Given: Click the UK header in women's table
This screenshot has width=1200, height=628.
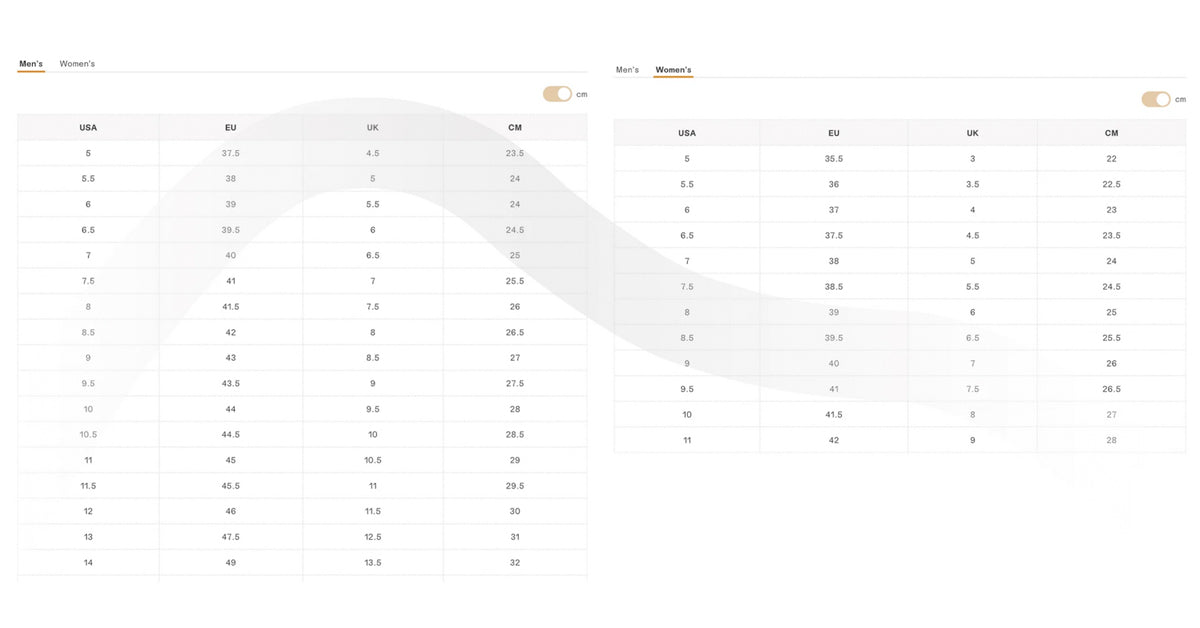Looking at the screenshot, I should [x=973, y=133].
